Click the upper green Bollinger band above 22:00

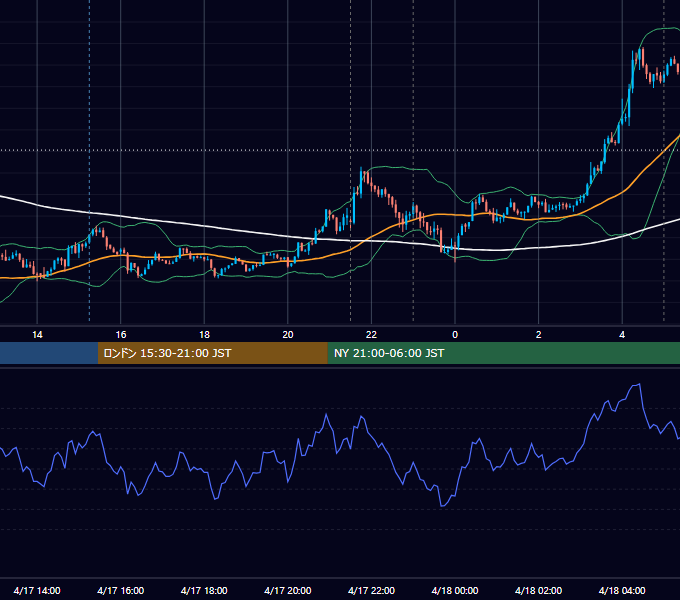(x=372, y=167)
